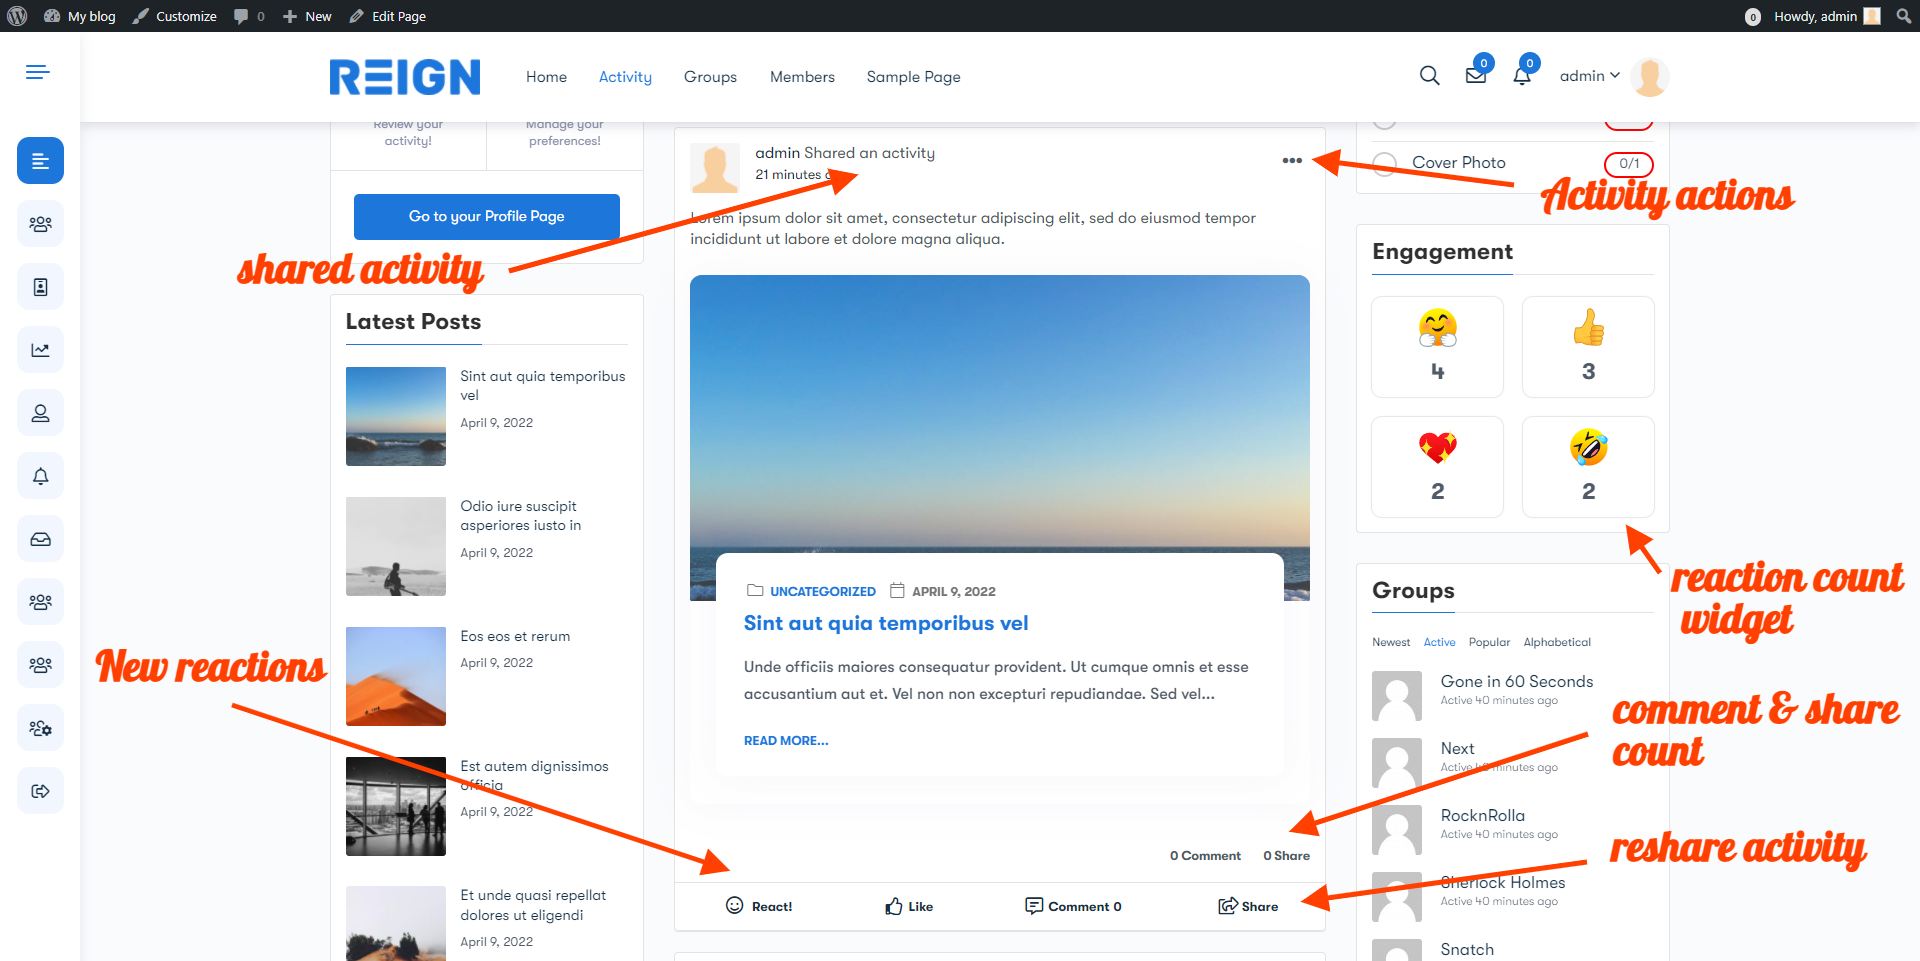Open the groups settings sidebar icon
The height and width of the screenshot is (961, 1920).
pos(40,728)
